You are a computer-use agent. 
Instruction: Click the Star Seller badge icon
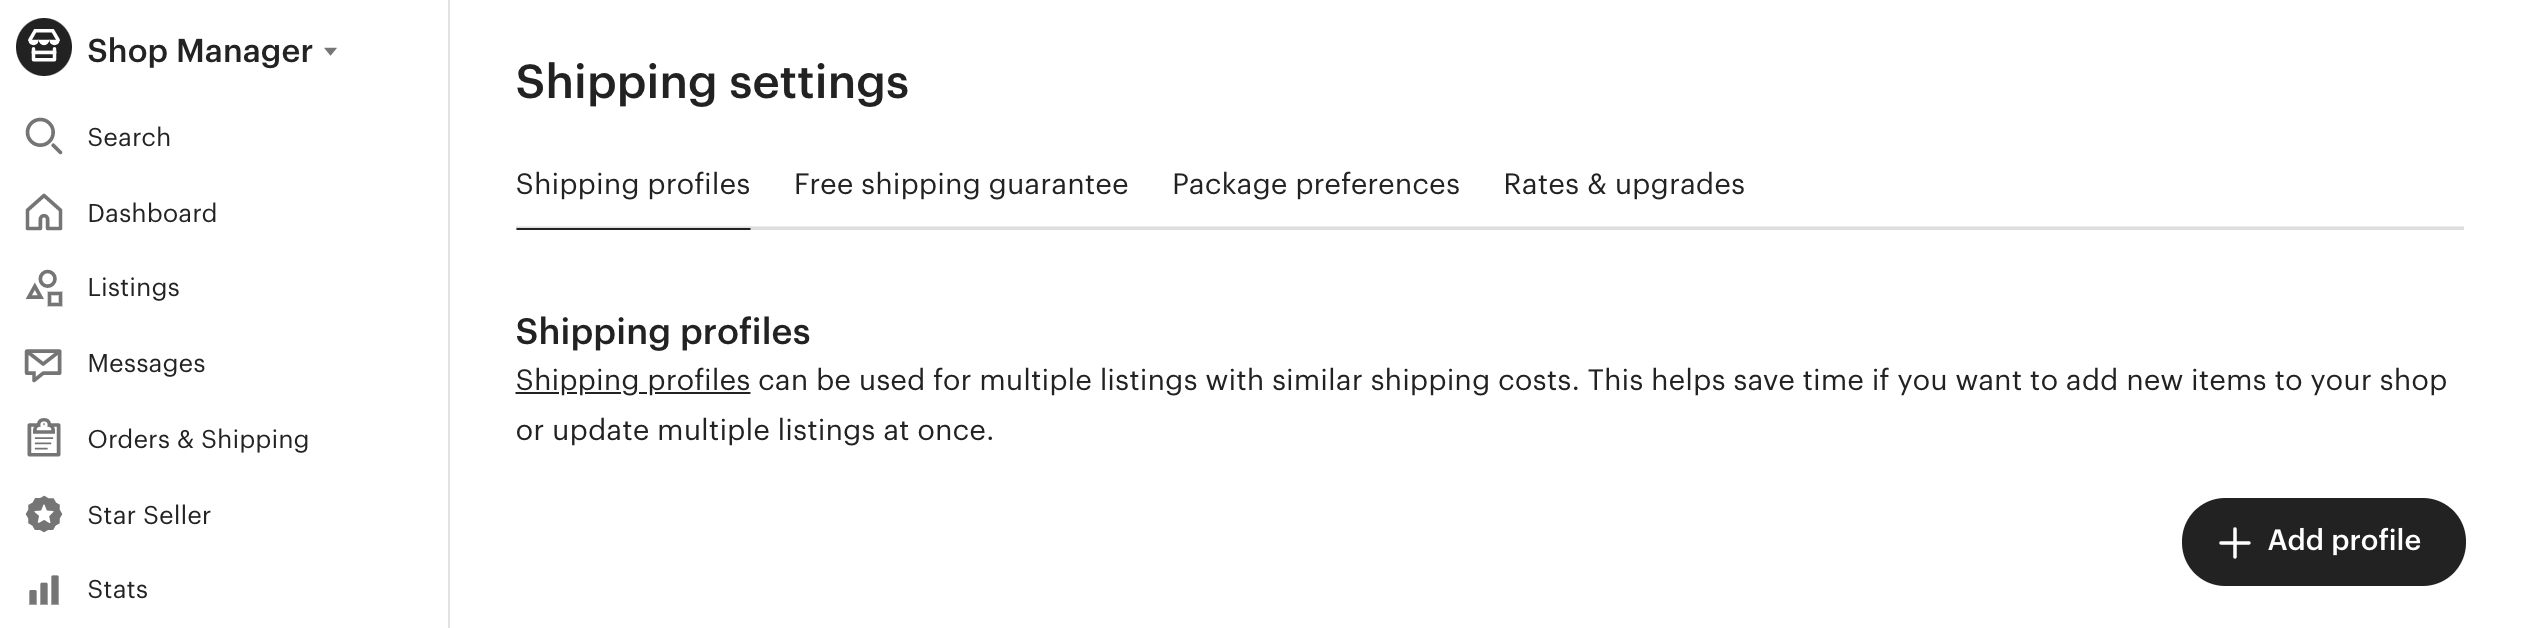tap(43, 515)
